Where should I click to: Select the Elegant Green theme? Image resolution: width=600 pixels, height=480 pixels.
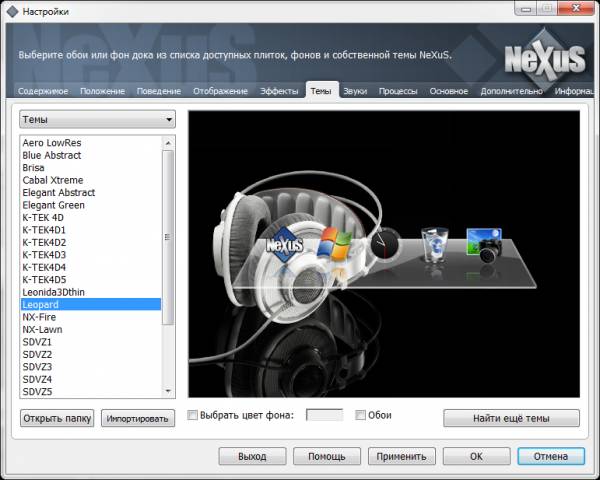pyautogui.click(x=91, y=205)
